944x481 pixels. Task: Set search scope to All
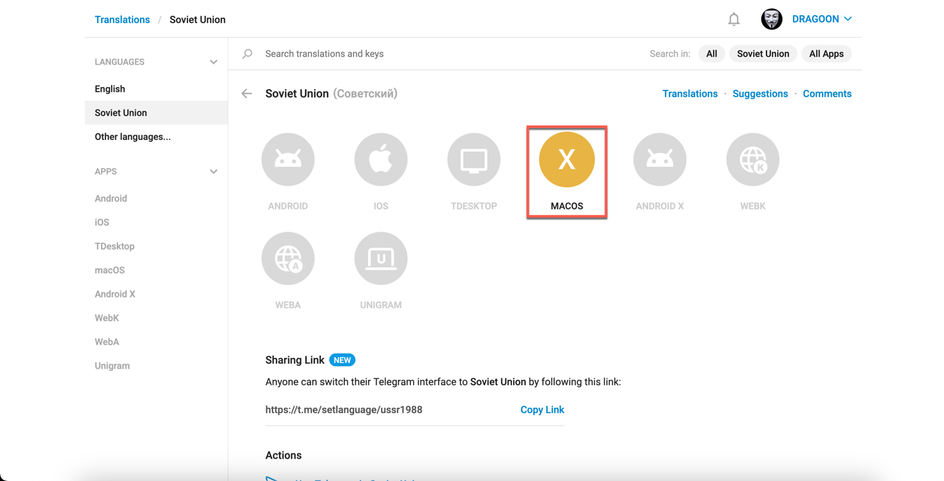712,54
